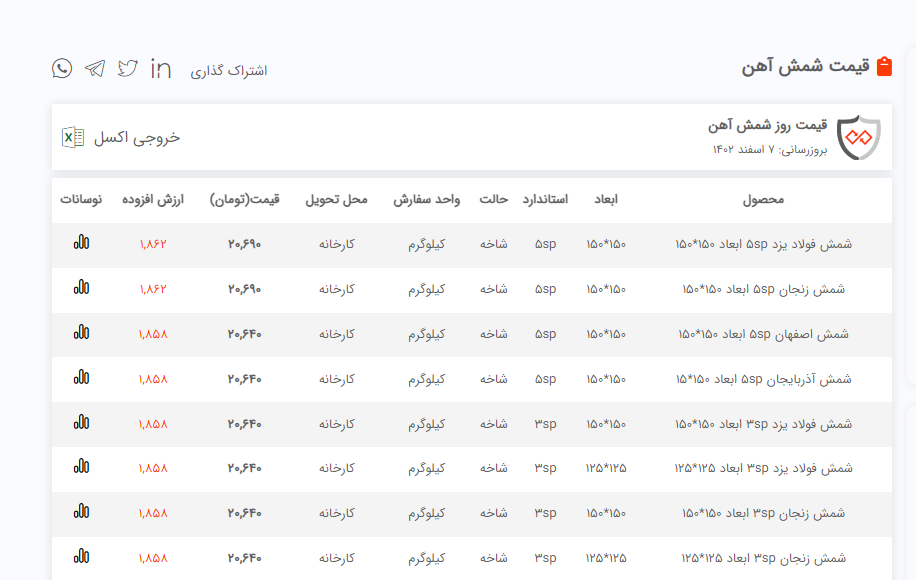Screen dimensions: 916x580
Task: Open product شمش فولاد یزد 3sp ابعاد 125*125
Action: pyautogui.click(x=763, y=468)
